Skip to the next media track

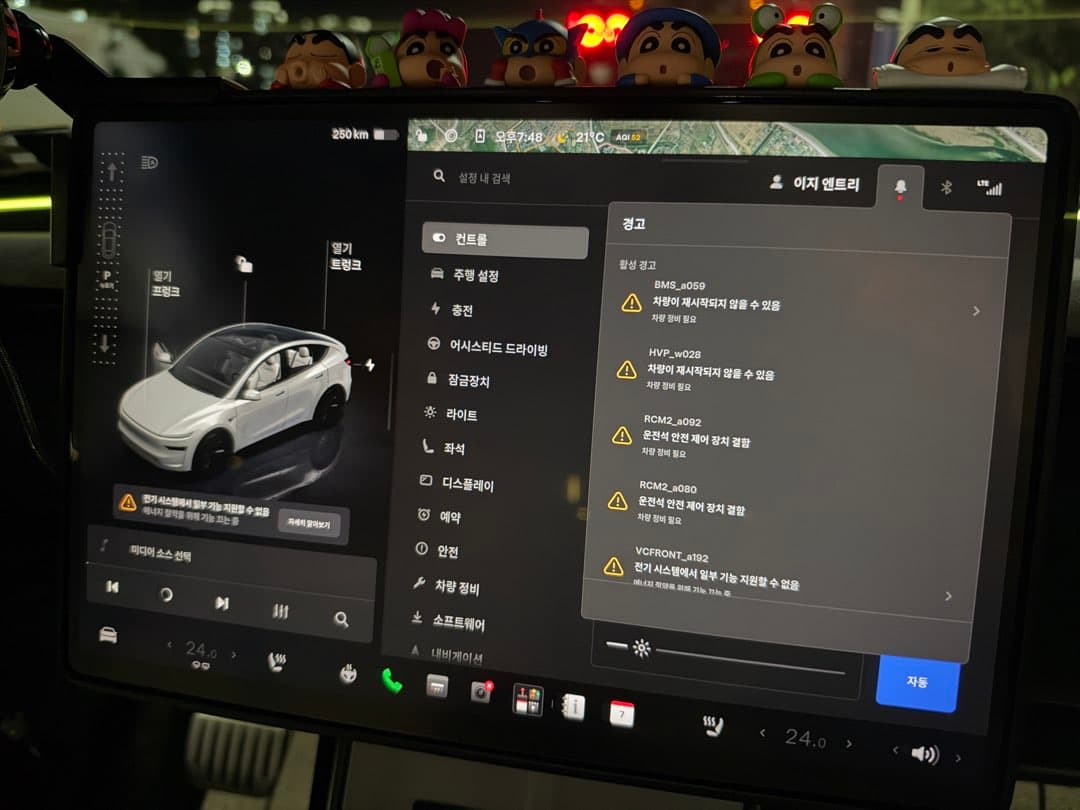221,603
